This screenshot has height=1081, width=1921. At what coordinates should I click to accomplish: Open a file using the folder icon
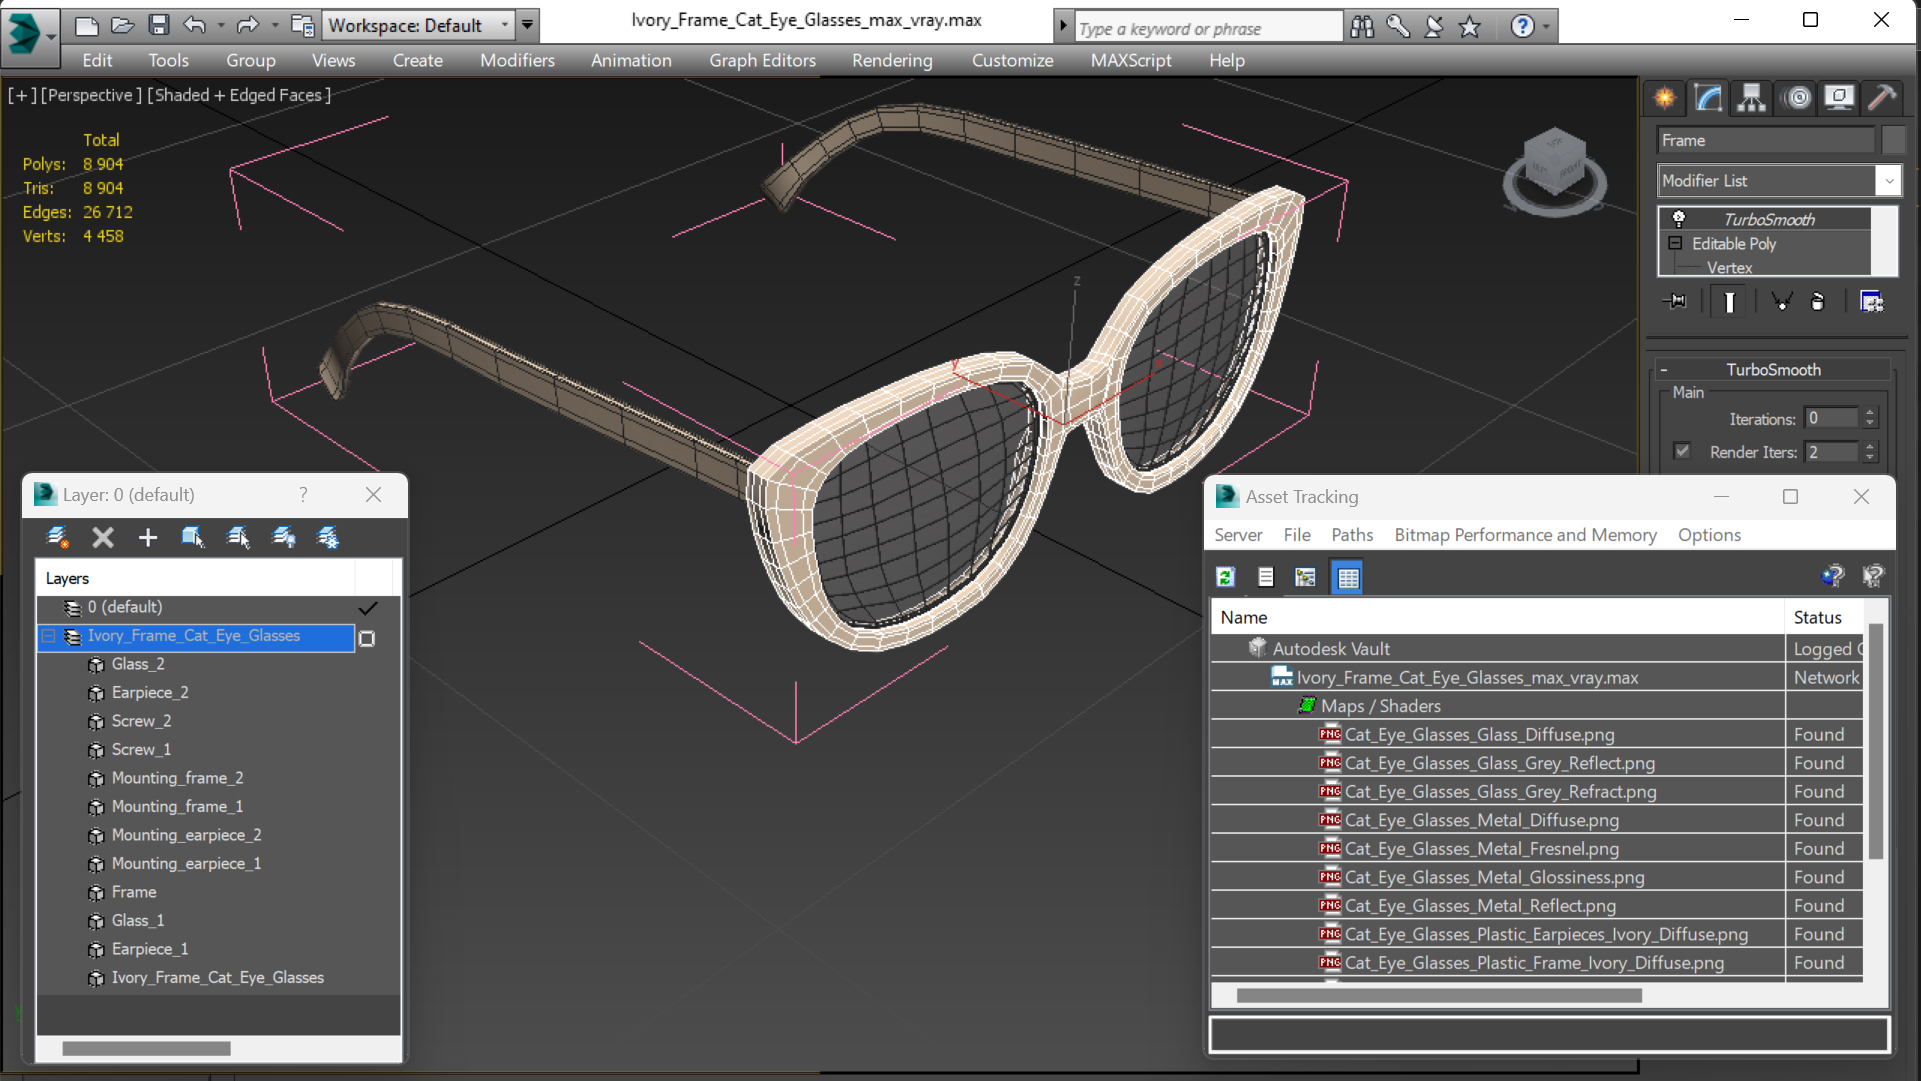point(122,25)
